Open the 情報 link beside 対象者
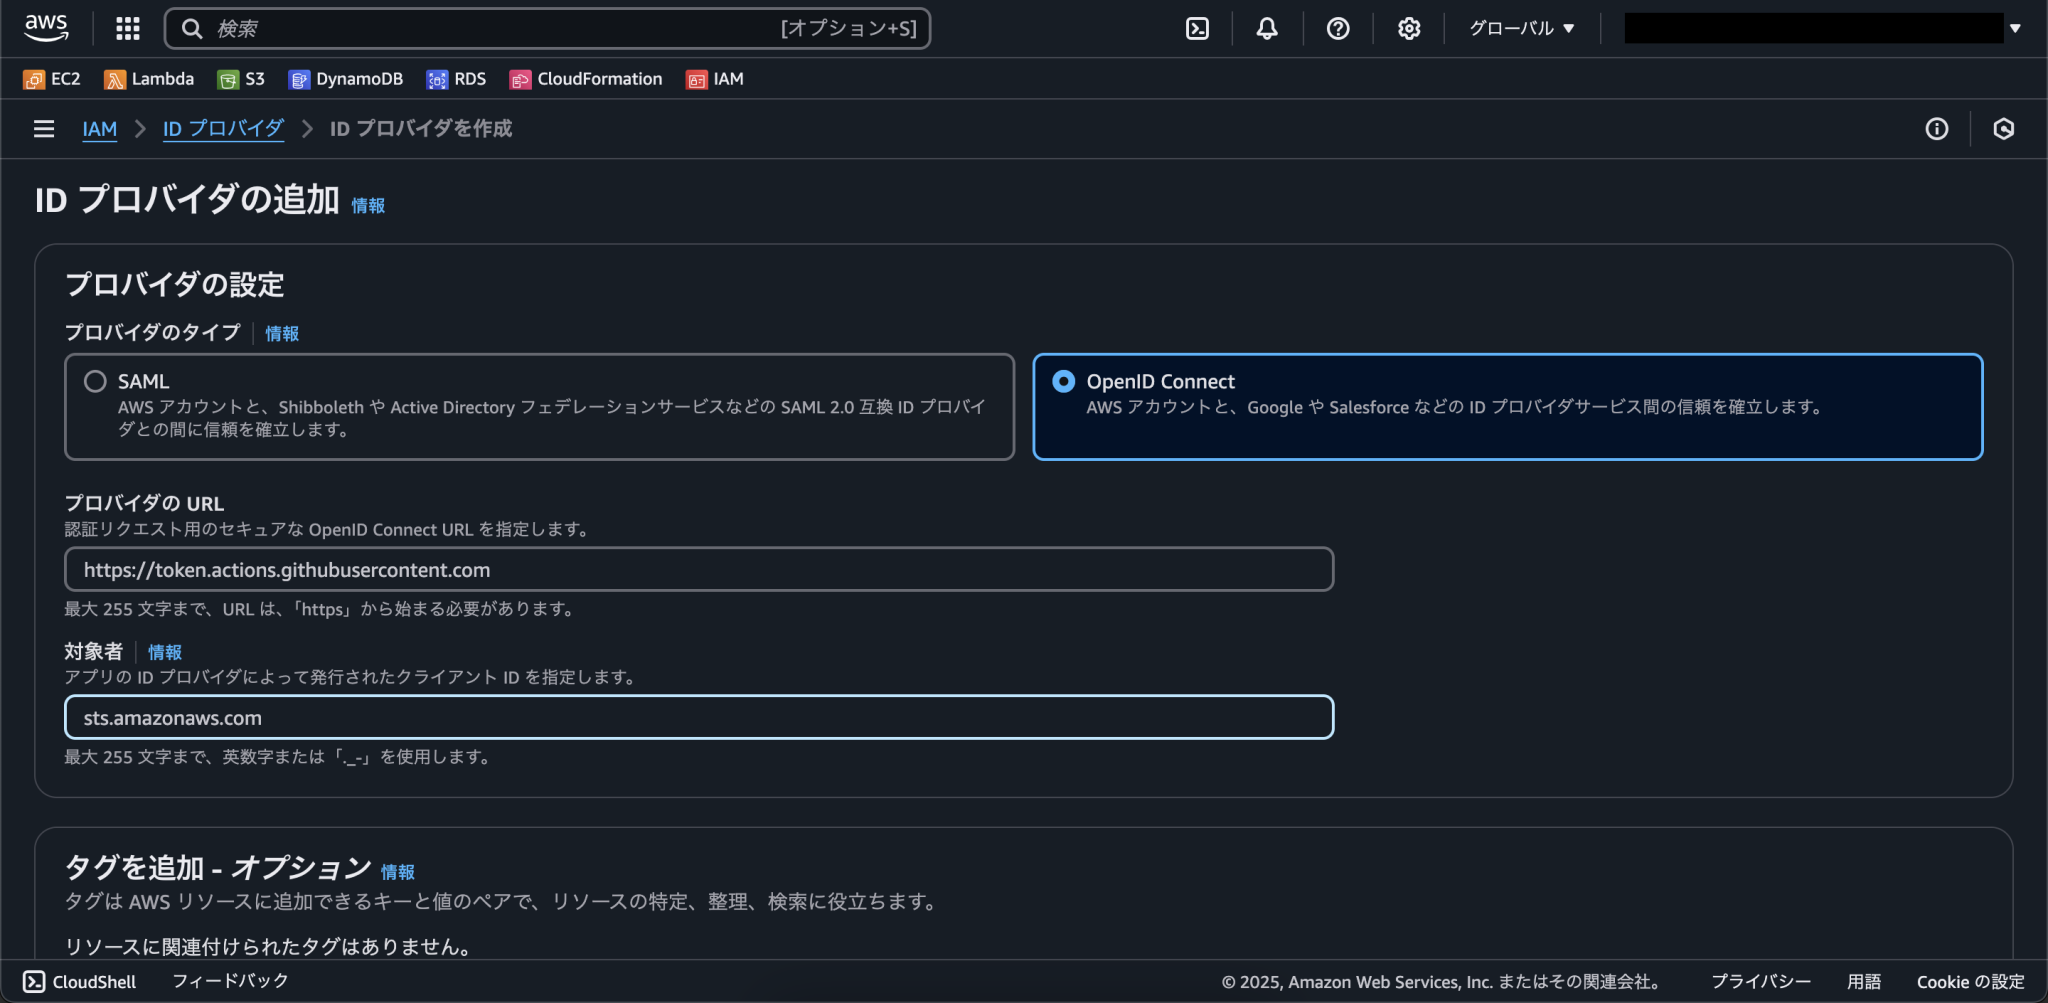 pos(164,652)
